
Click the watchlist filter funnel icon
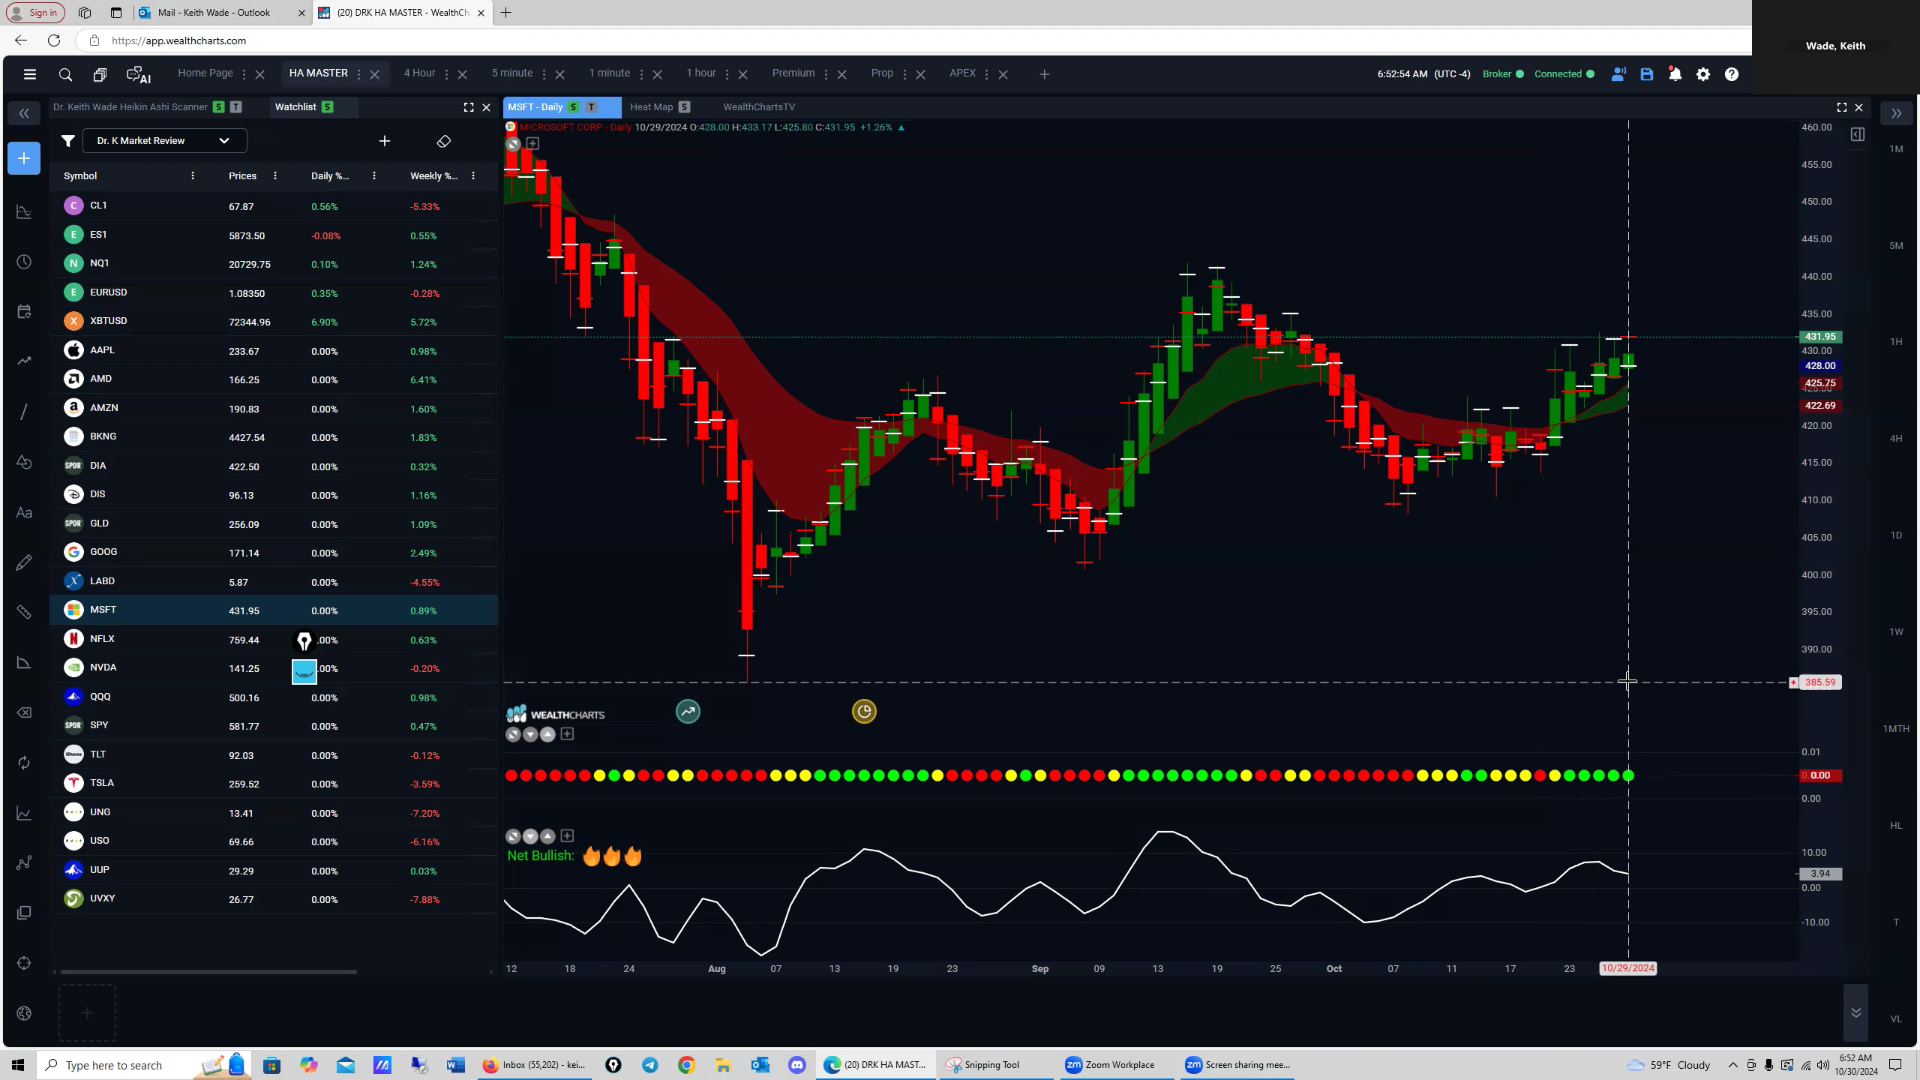pos(68,141)
